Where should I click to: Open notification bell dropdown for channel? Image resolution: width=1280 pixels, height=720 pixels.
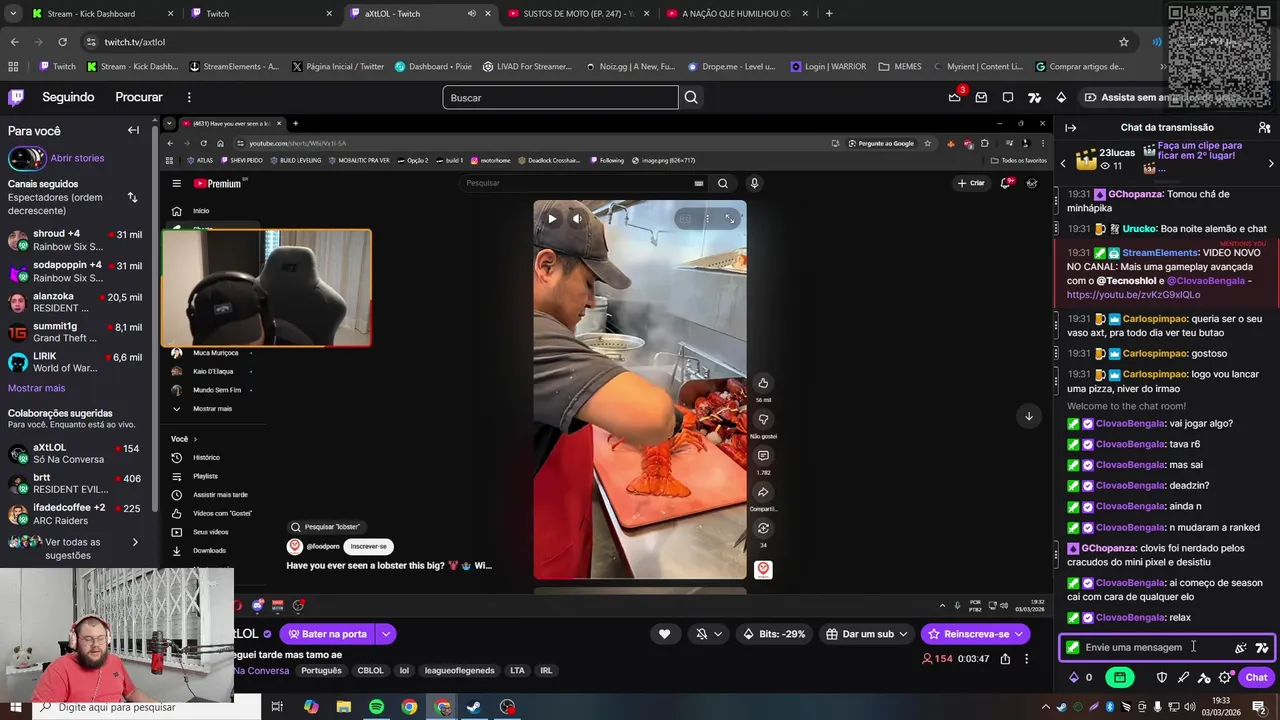(708, 634)
